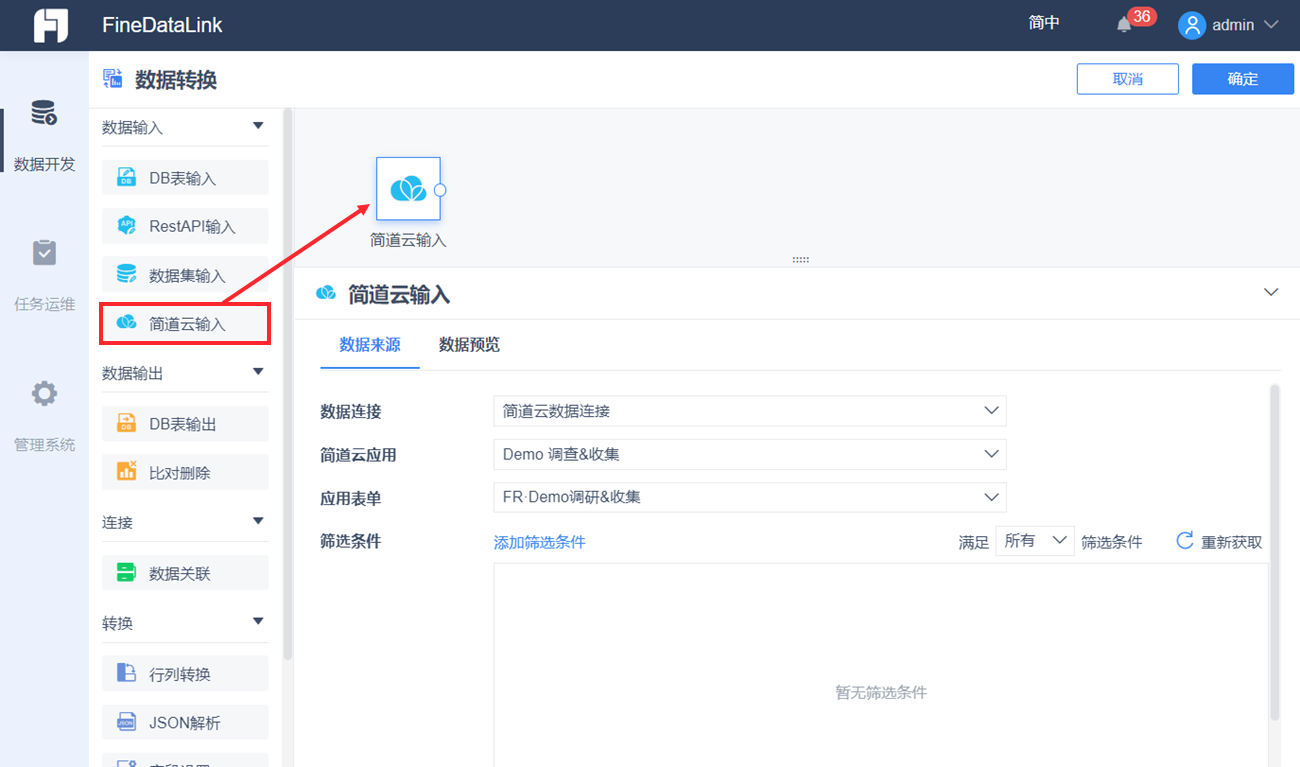Viewport: 1300px width, 767px height.
Task: Select the DB表输入 operator icon
Action: click(x=126, y=178)
